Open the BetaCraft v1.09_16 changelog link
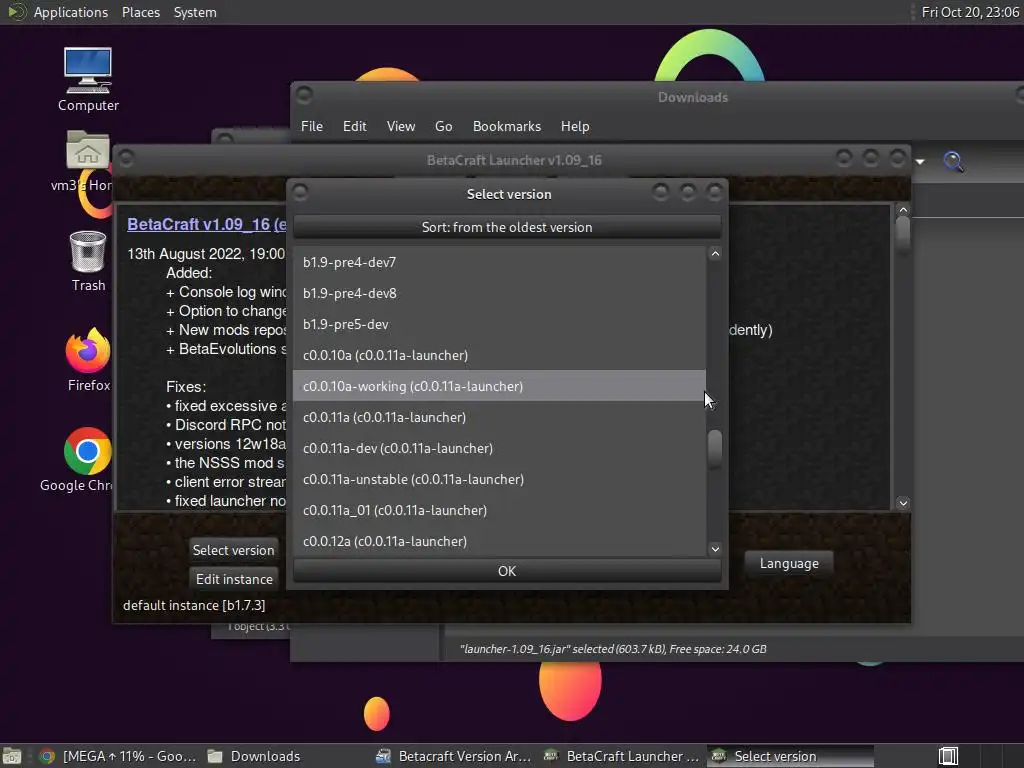This screenshot has width=1024, height=768. click(x=206, y=224)
